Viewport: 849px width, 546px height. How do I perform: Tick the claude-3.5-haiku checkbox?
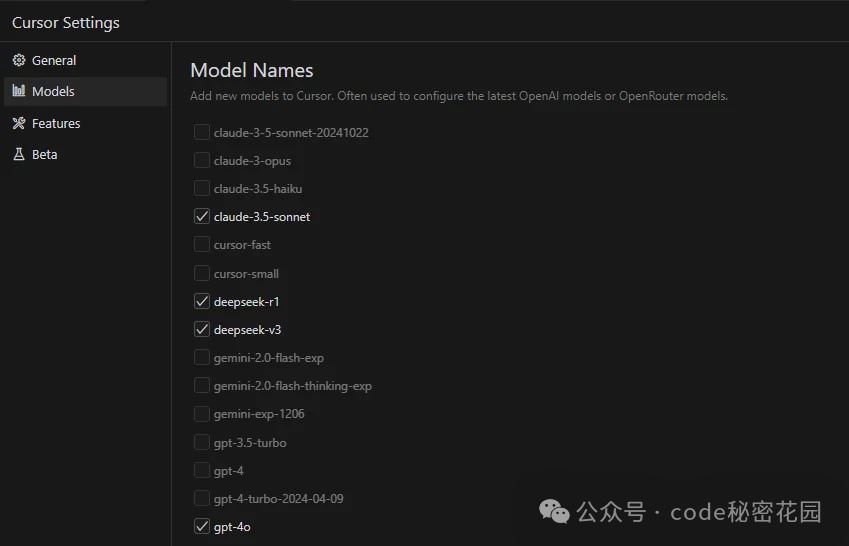coord(202,188)
